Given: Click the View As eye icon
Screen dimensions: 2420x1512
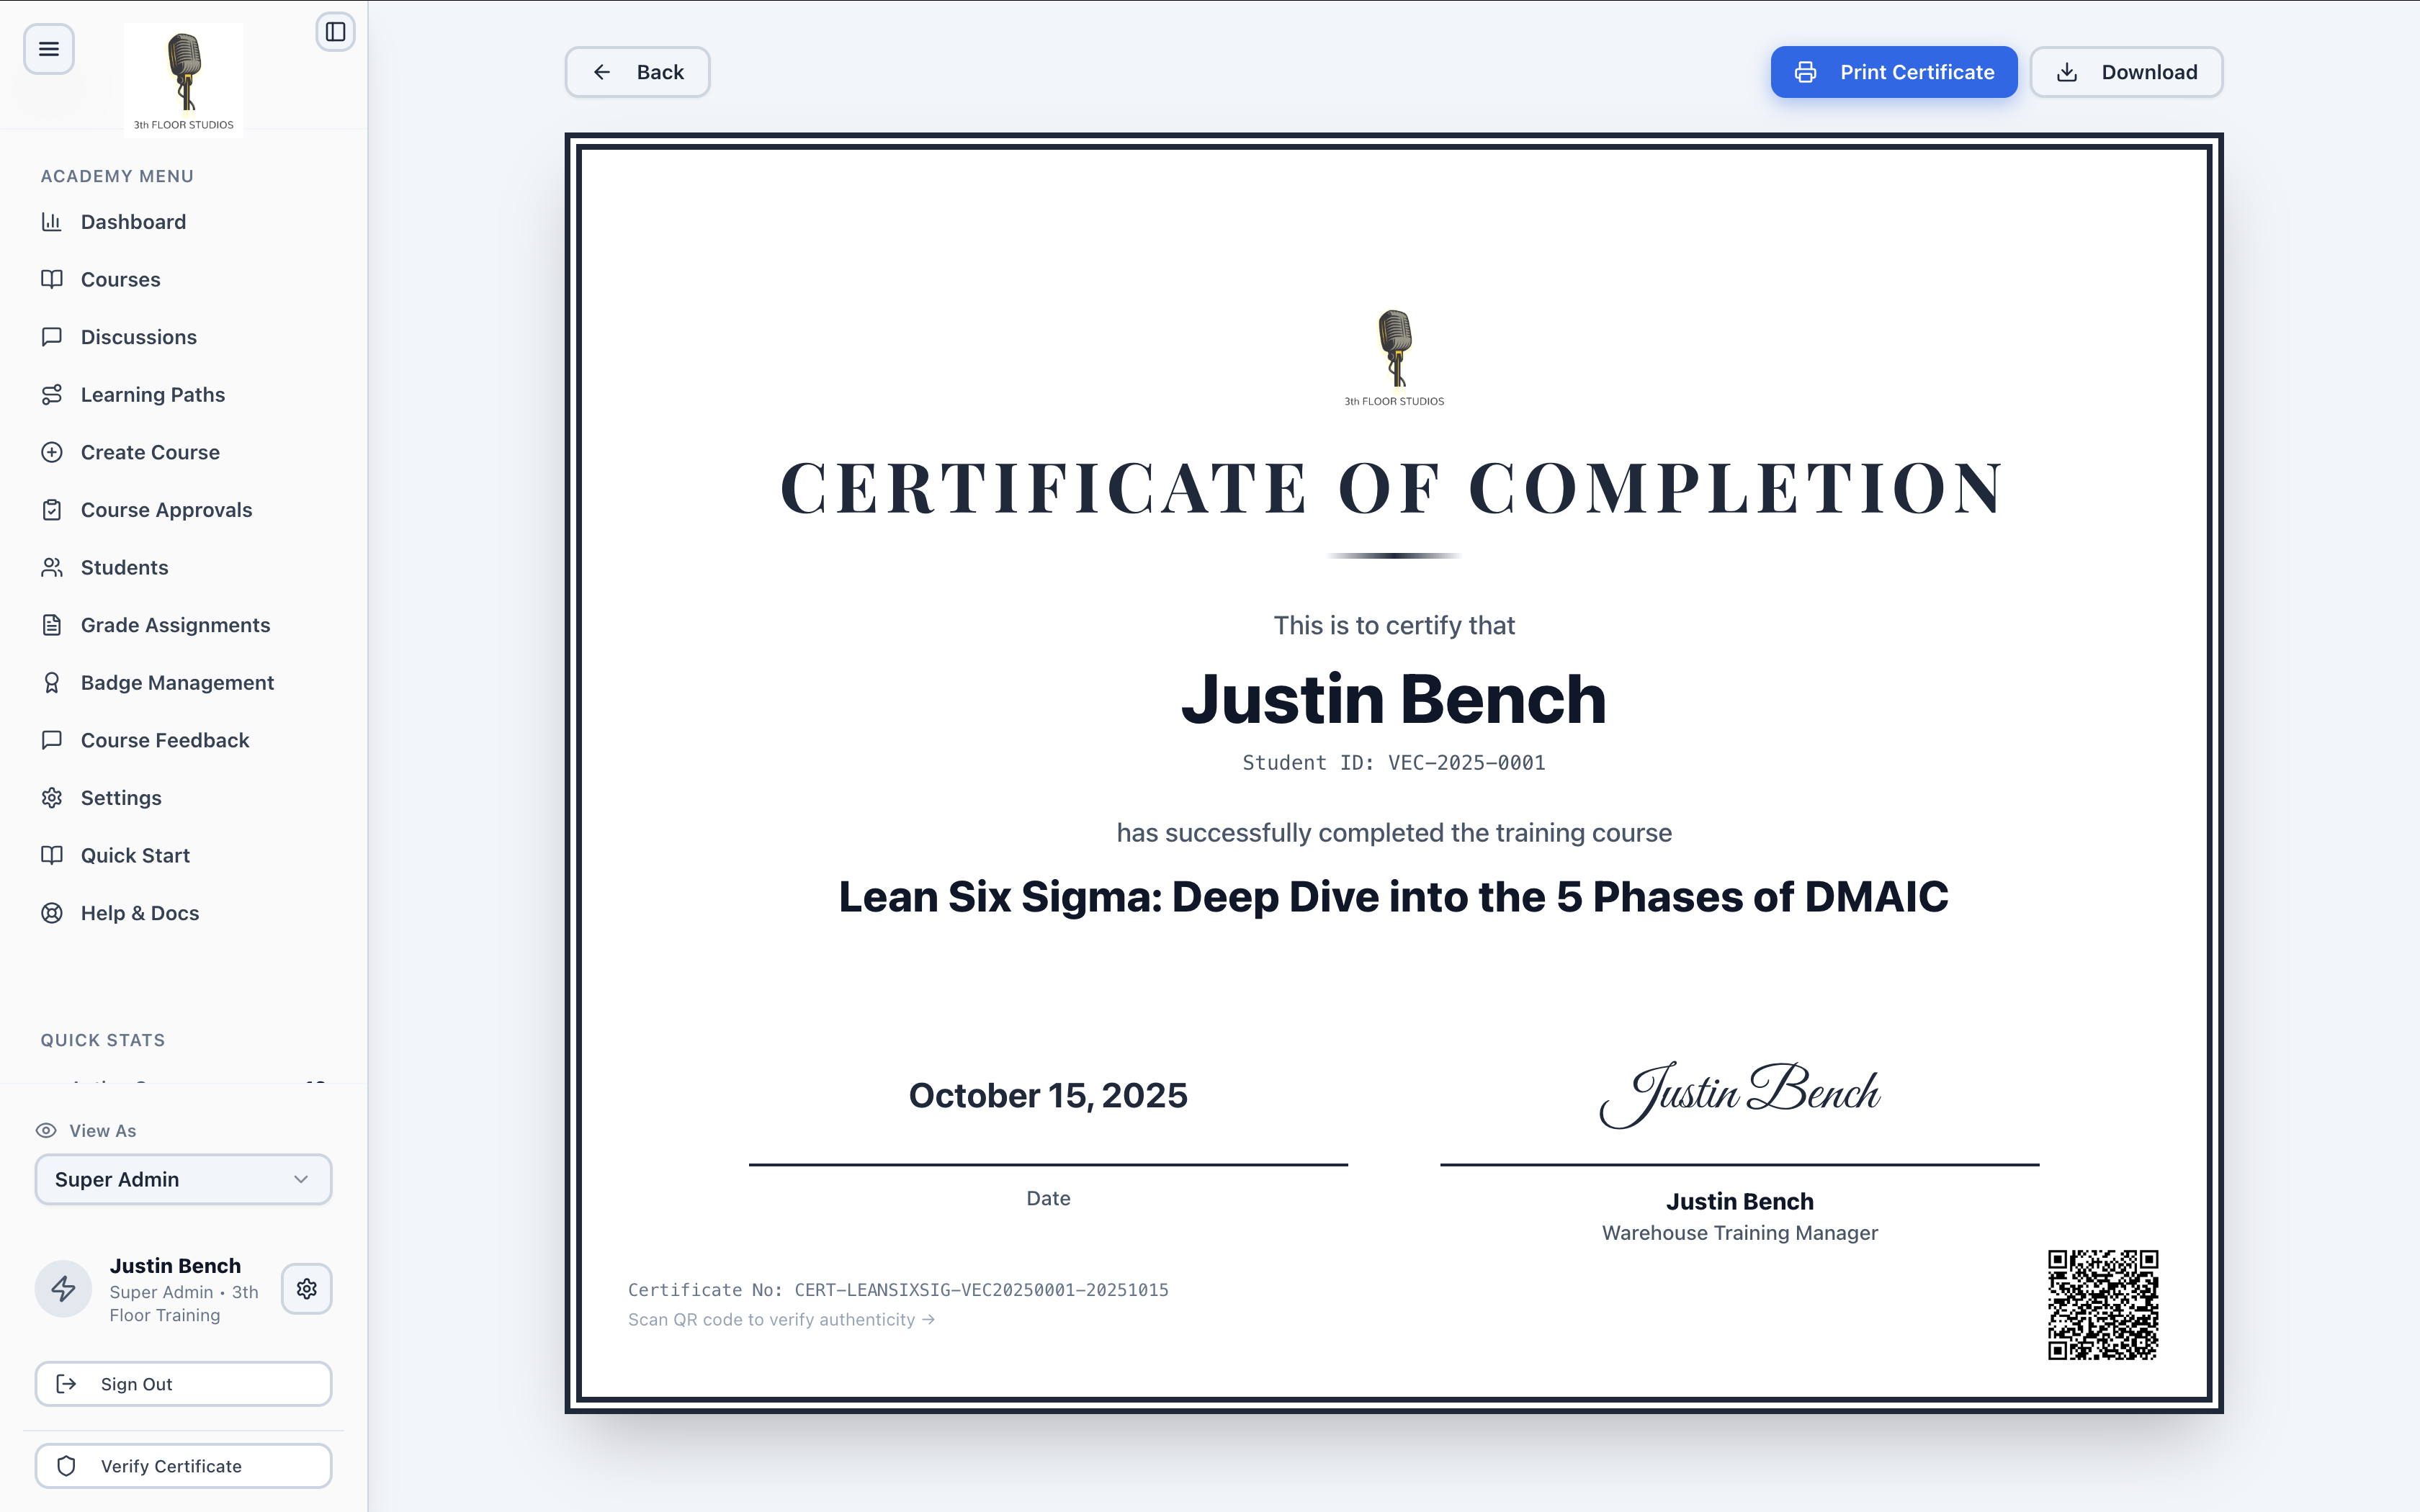Looking at the screenshot, I should click(x=46, y=1131).
